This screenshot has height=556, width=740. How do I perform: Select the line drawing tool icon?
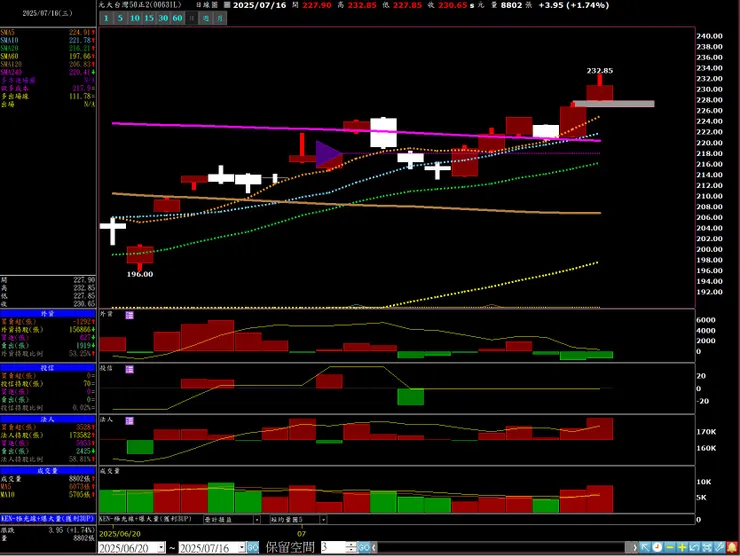click(719, 547)
